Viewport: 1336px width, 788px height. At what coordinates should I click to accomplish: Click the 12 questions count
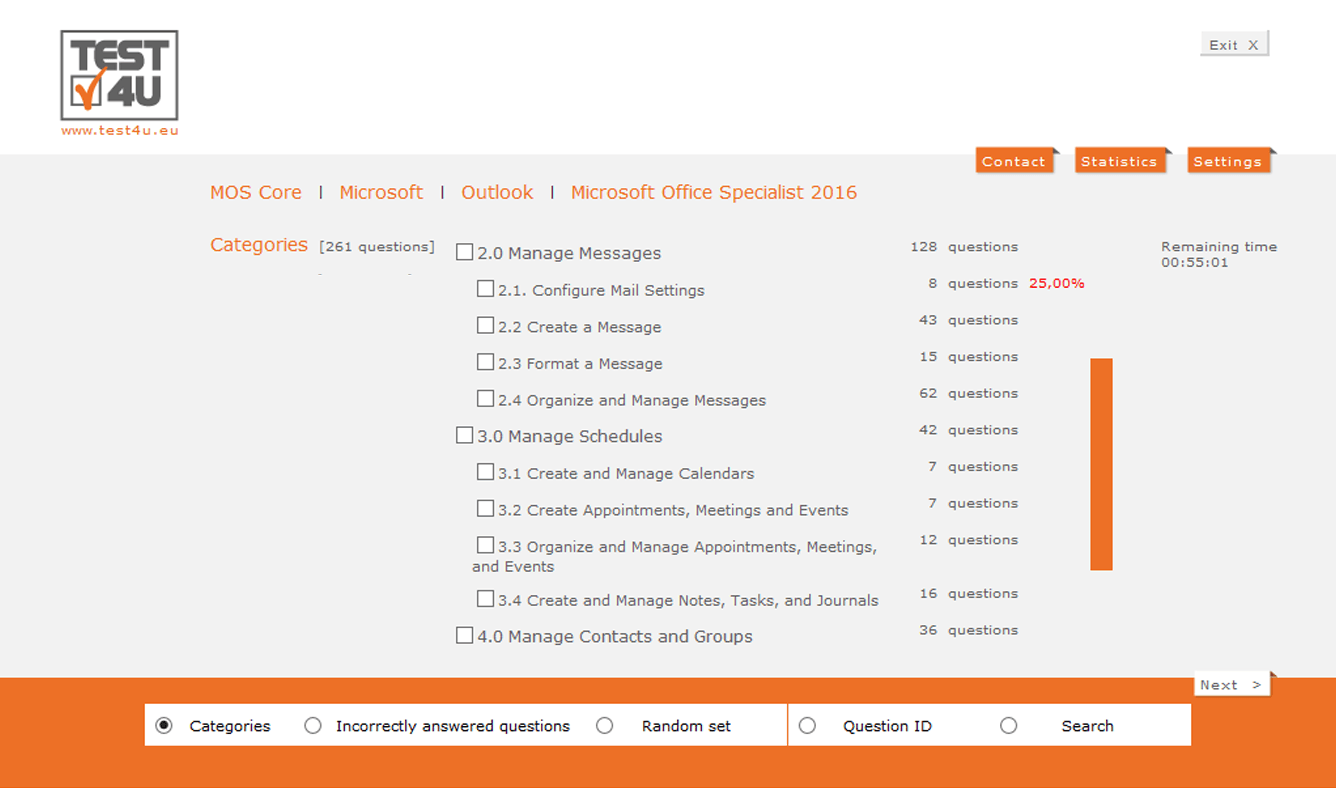pyautogui.click(x=969, y=540)
